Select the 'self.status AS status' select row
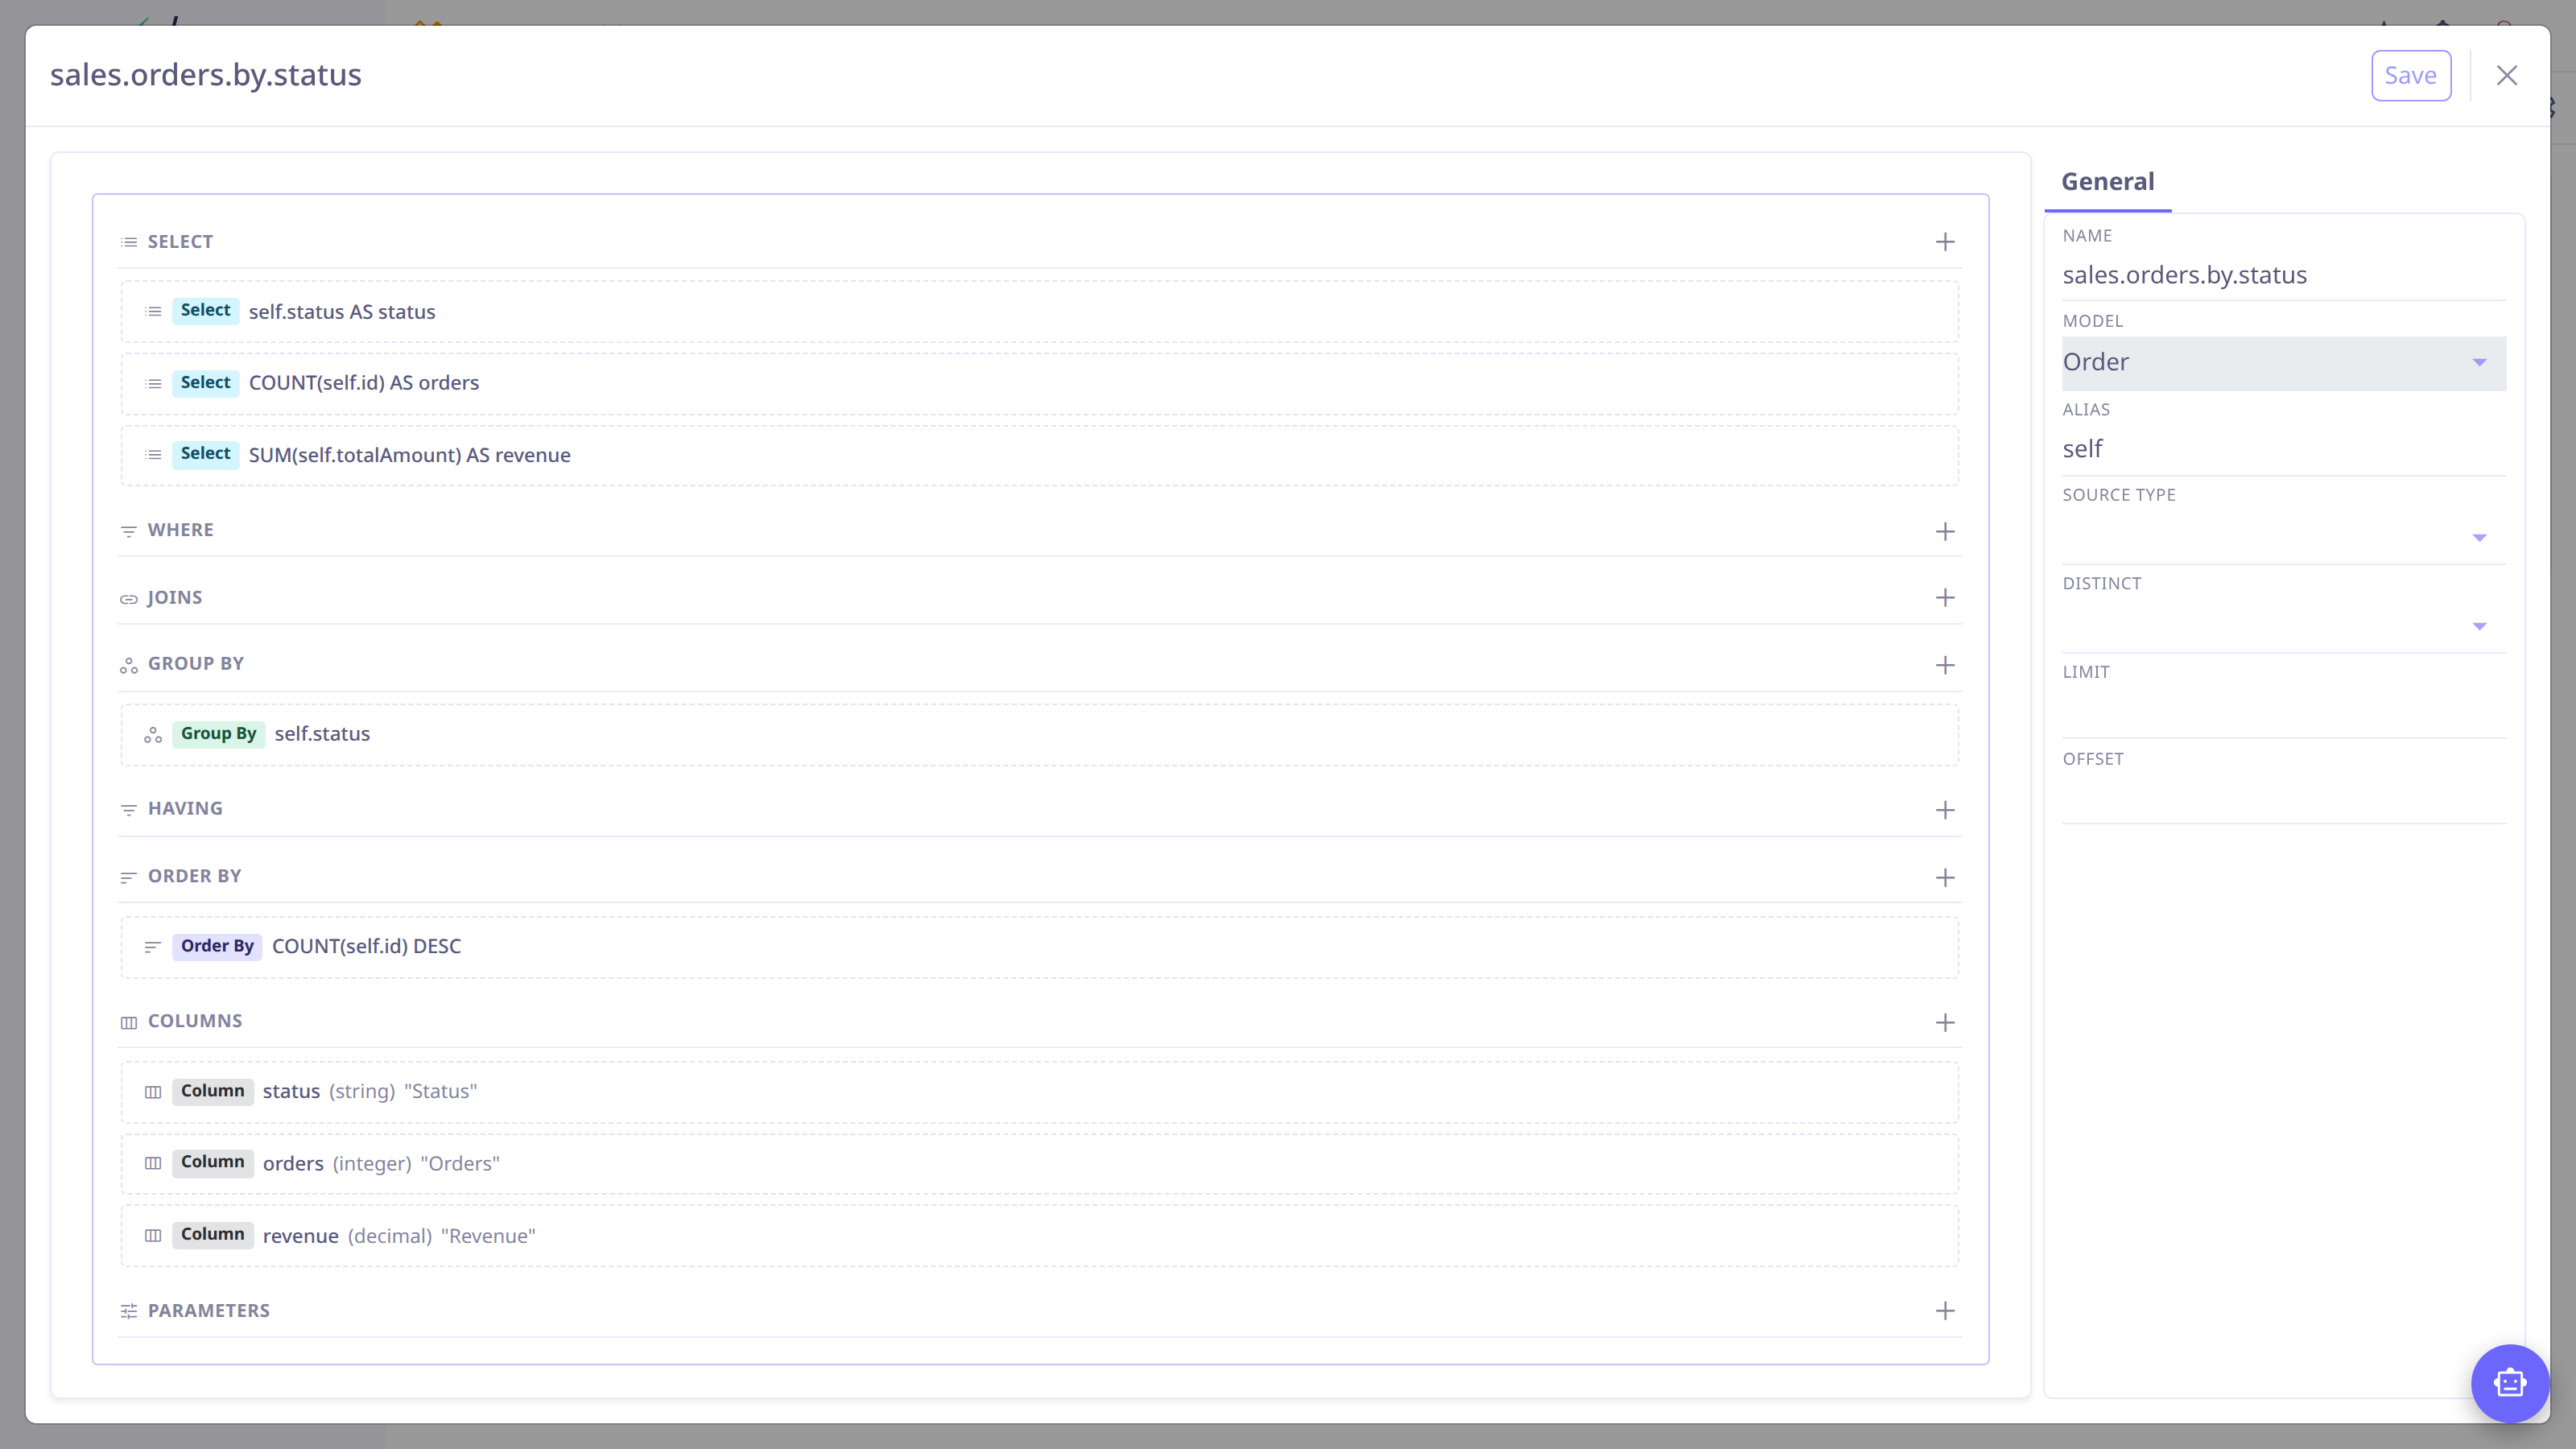The height and width of the screenshot is (1449, 2576). pyautogui.click(x=1039, y=312)
